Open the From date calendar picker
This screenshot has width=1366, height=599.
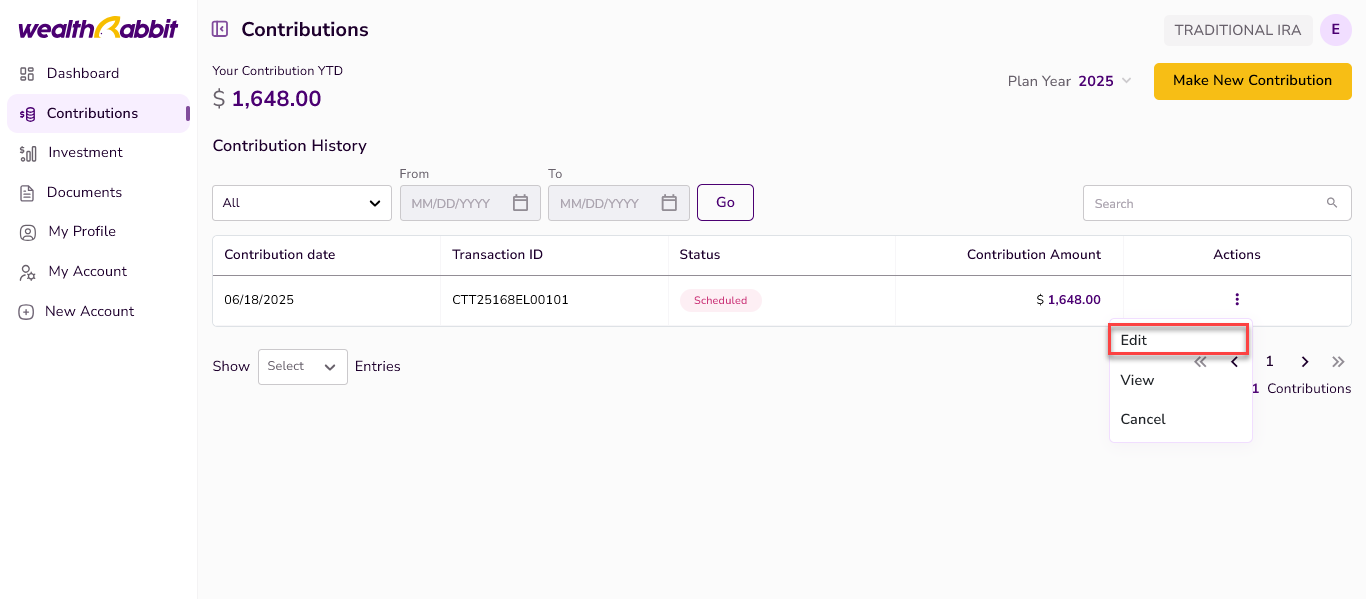point(520,203)
